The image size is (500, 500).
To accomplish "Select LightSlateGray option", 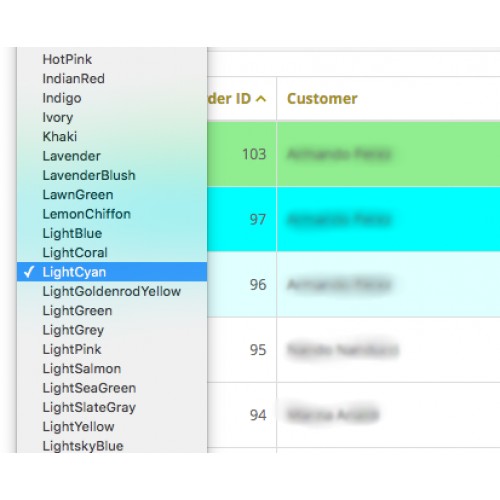I will [x=112, y=407].
